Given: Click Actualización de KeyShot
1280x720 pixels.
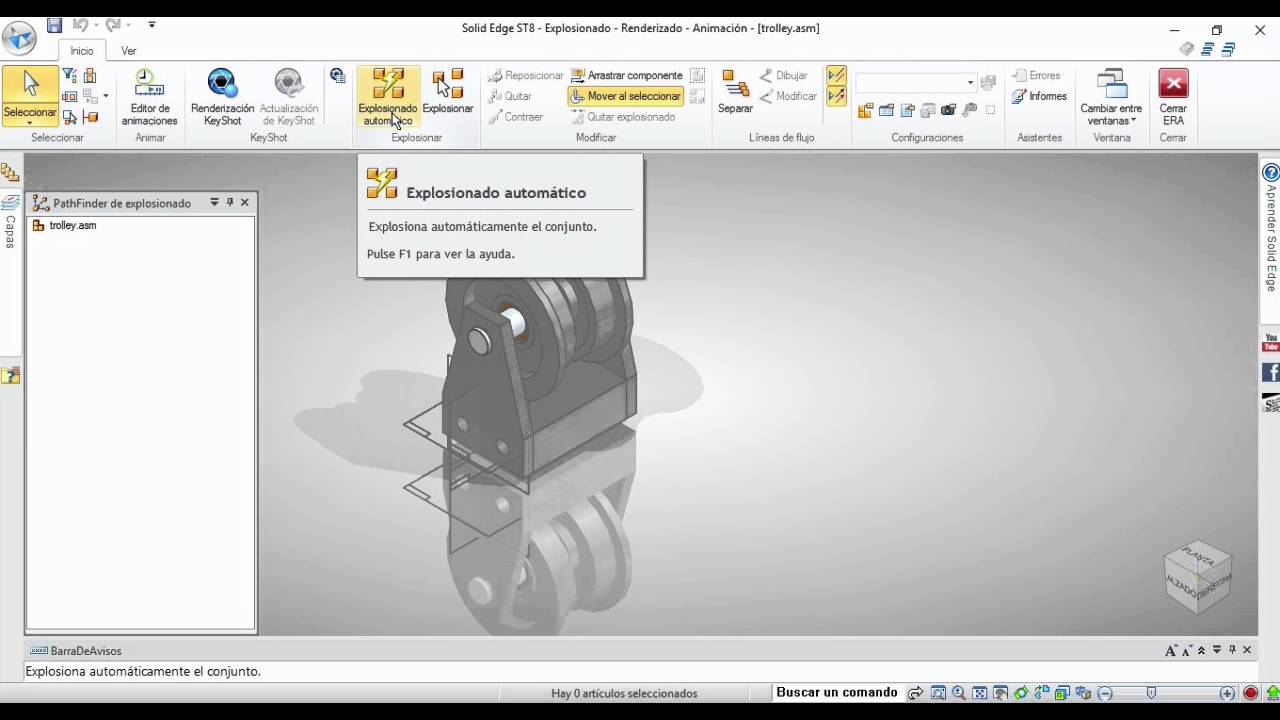Looking at the screenshot, I should (x=289, y=97).
